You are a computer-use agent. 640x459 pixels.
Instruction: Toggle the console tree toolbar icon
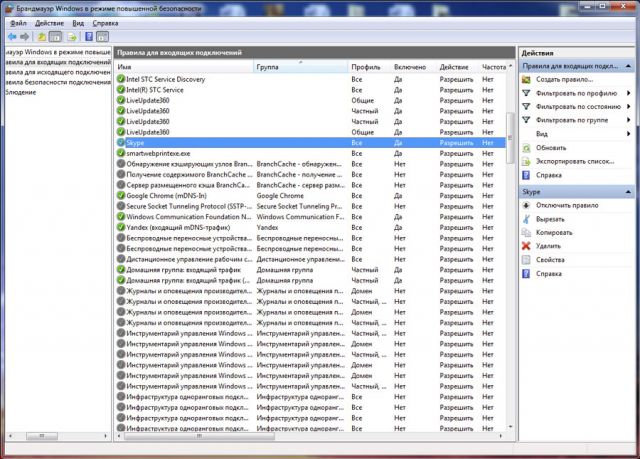click(x=55, y=37)
